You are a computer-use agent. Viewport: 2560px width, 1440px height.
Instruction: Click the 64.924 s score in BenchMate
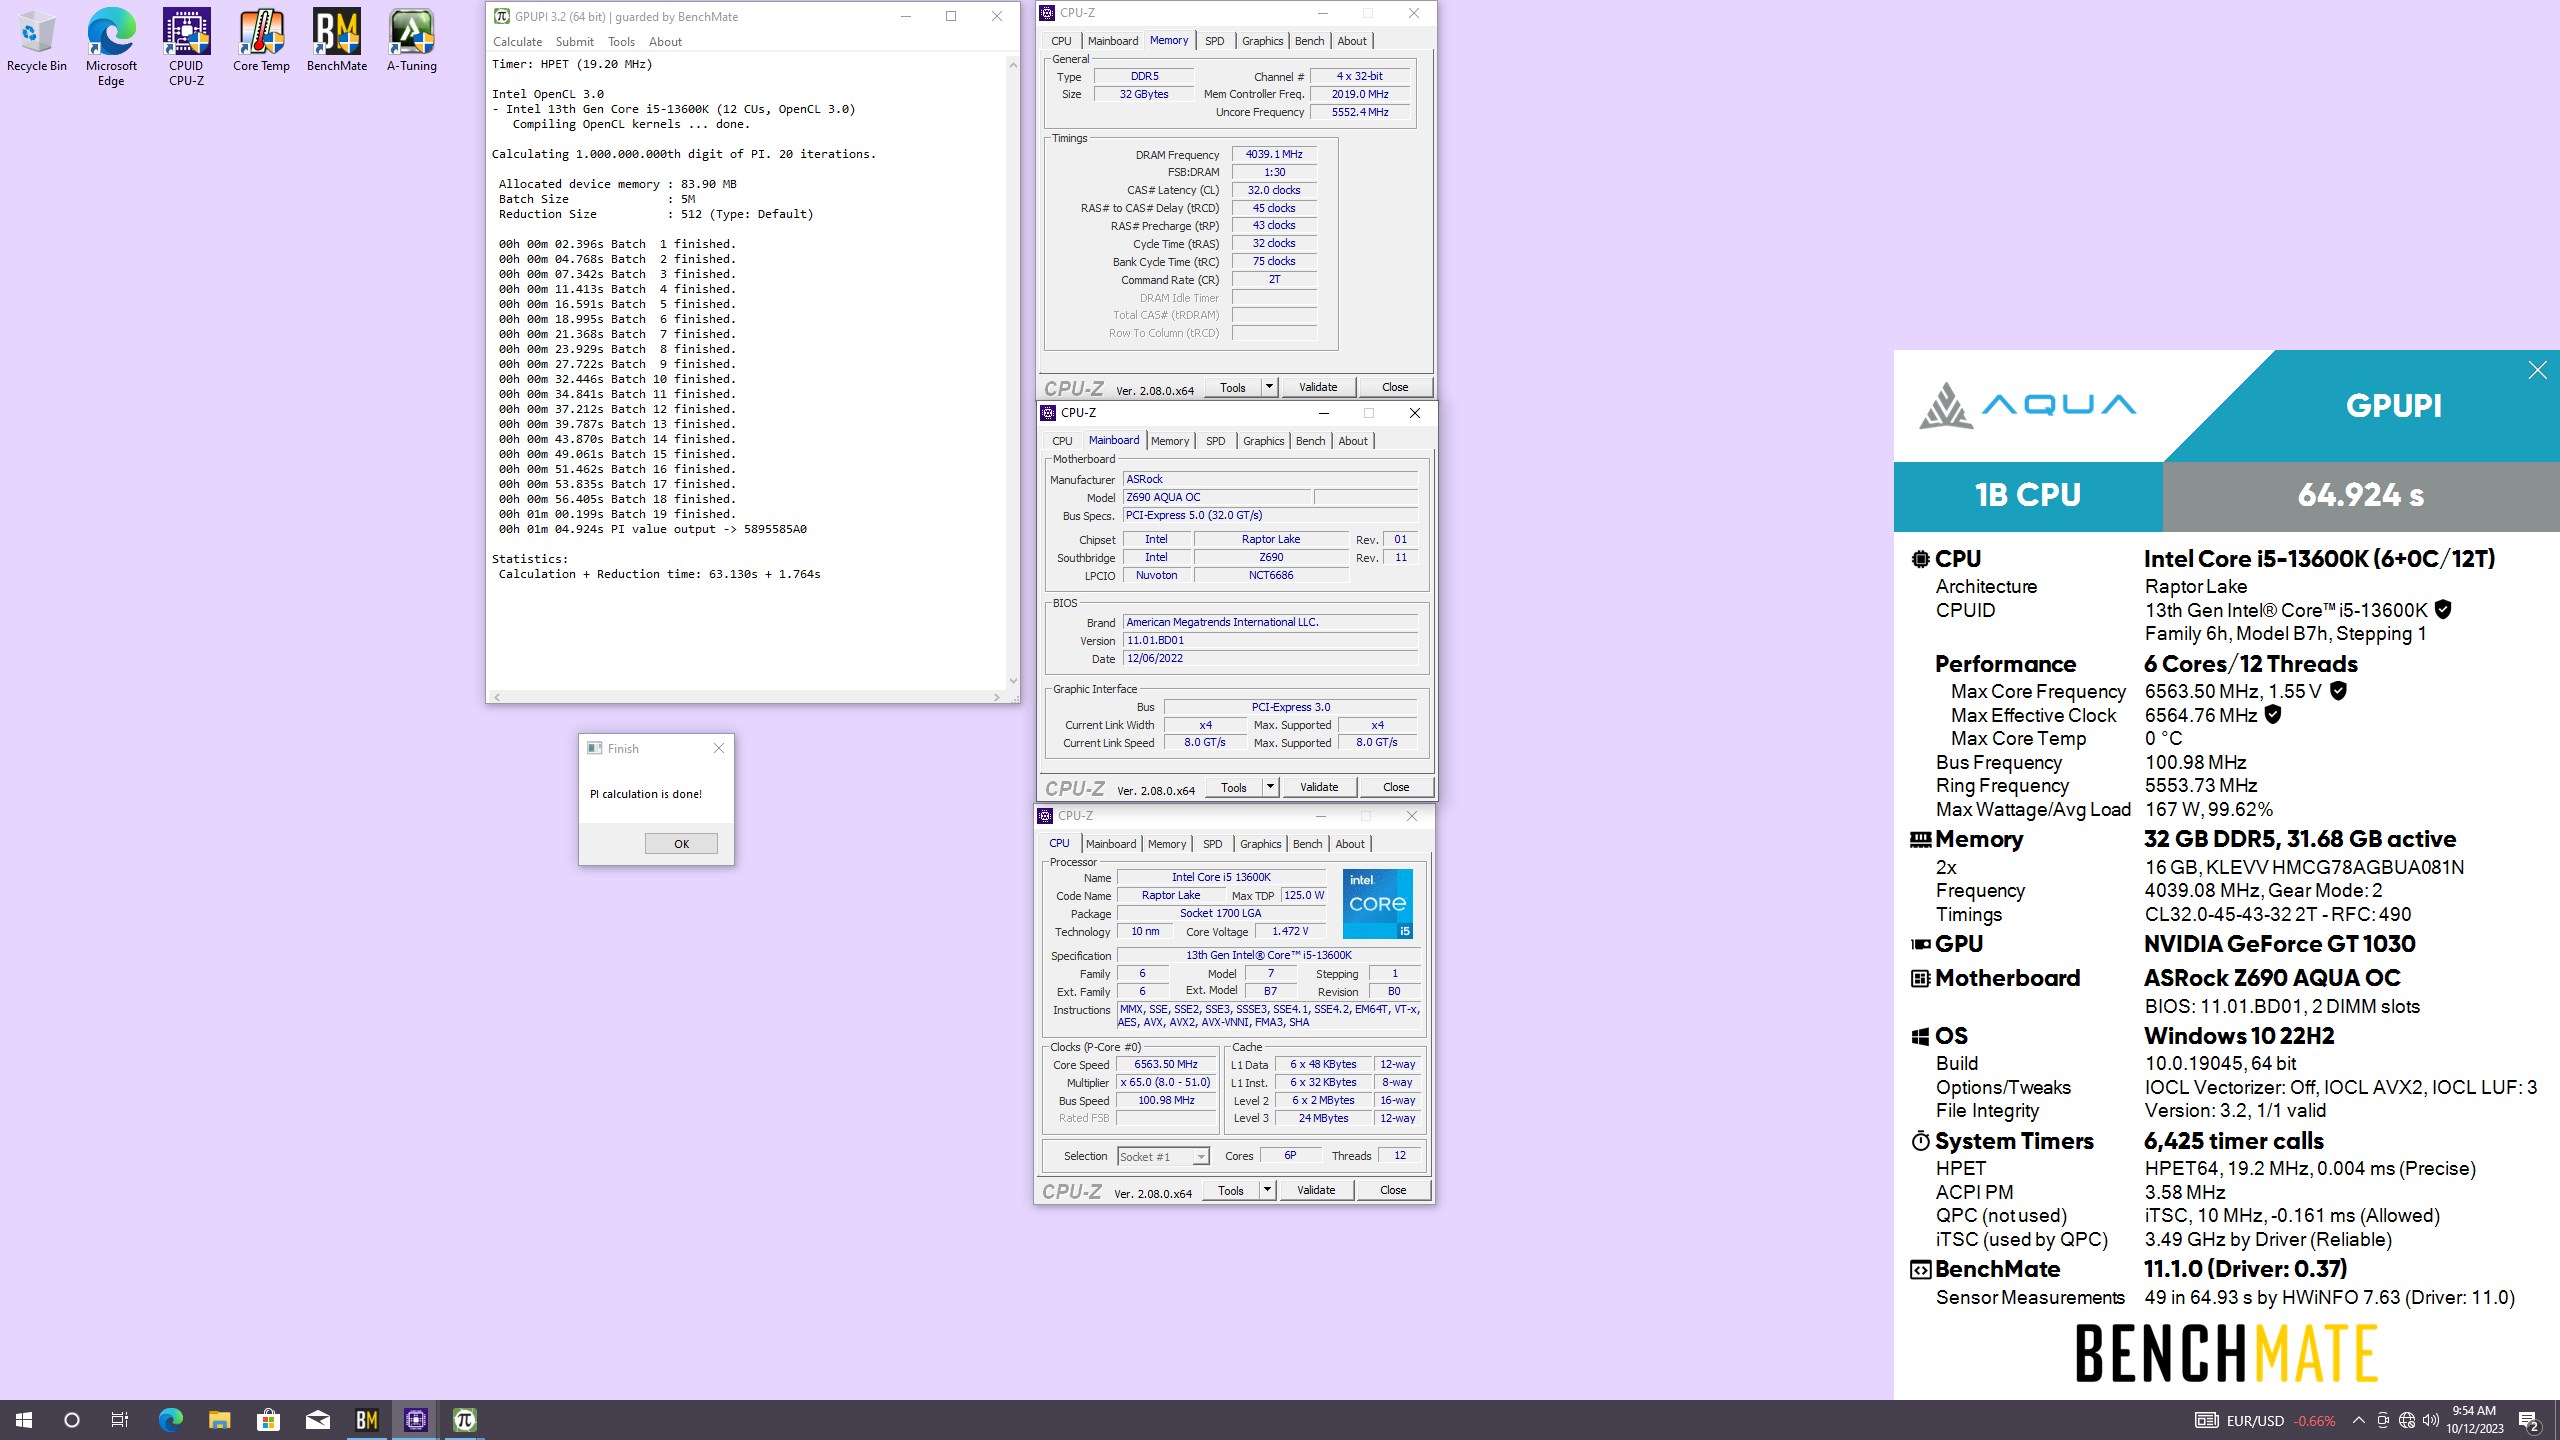[x=2361, y=495]
